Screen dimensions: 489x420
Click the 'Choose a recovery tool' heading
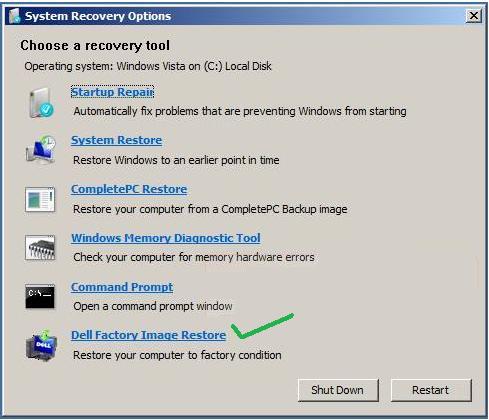(95, 46)
